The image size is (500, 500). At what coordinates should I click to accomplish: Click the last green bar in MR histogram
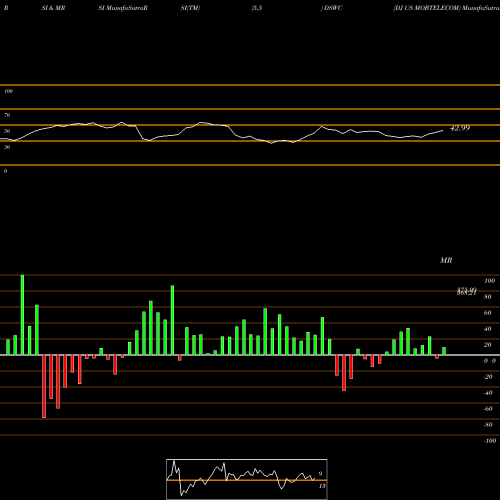(444, 351)
